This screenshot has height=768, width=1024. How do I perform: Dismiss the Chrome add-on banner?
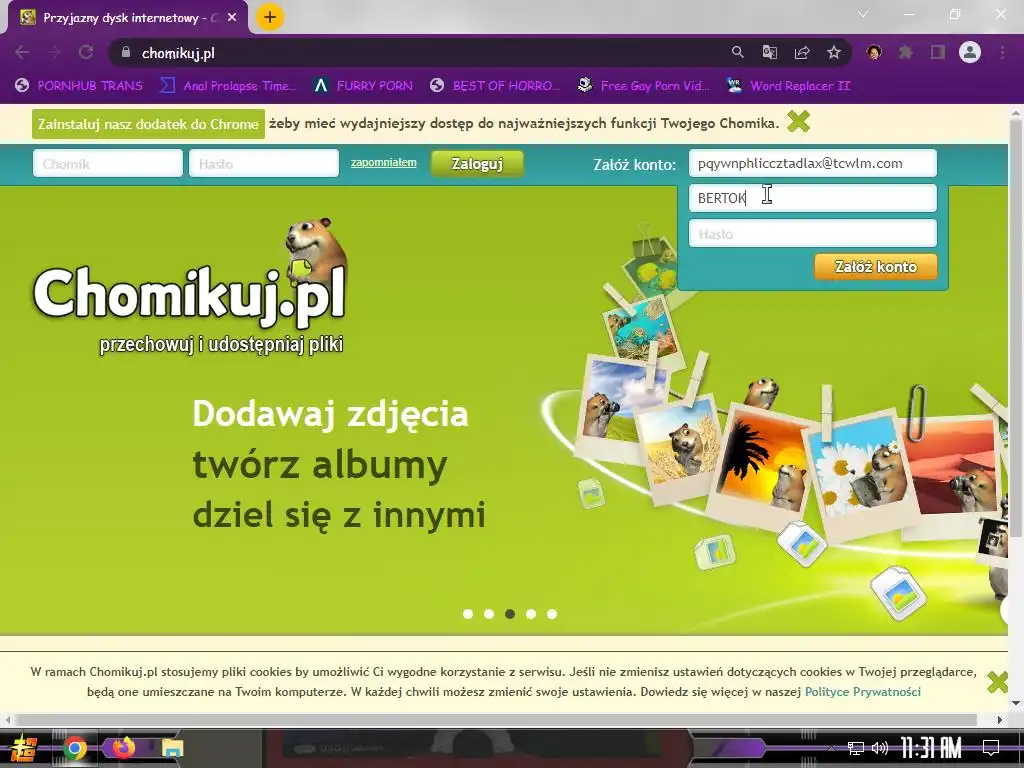click(x=798, y=121)
